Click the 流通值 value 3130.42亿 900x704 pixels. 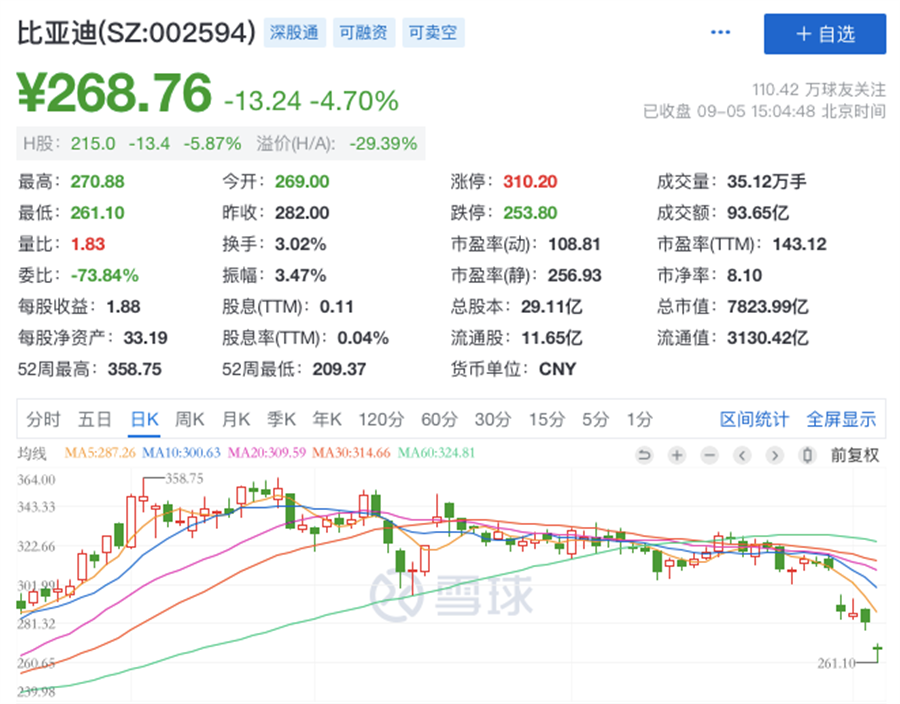768,338
